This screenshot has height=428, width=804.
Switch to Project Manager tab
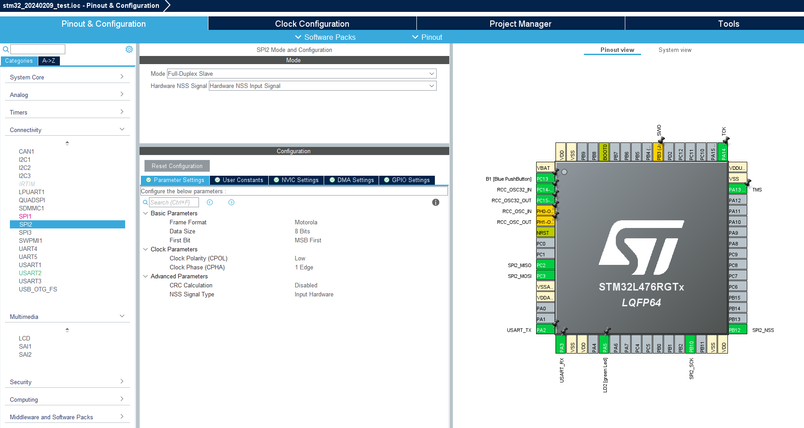(520, 24)
